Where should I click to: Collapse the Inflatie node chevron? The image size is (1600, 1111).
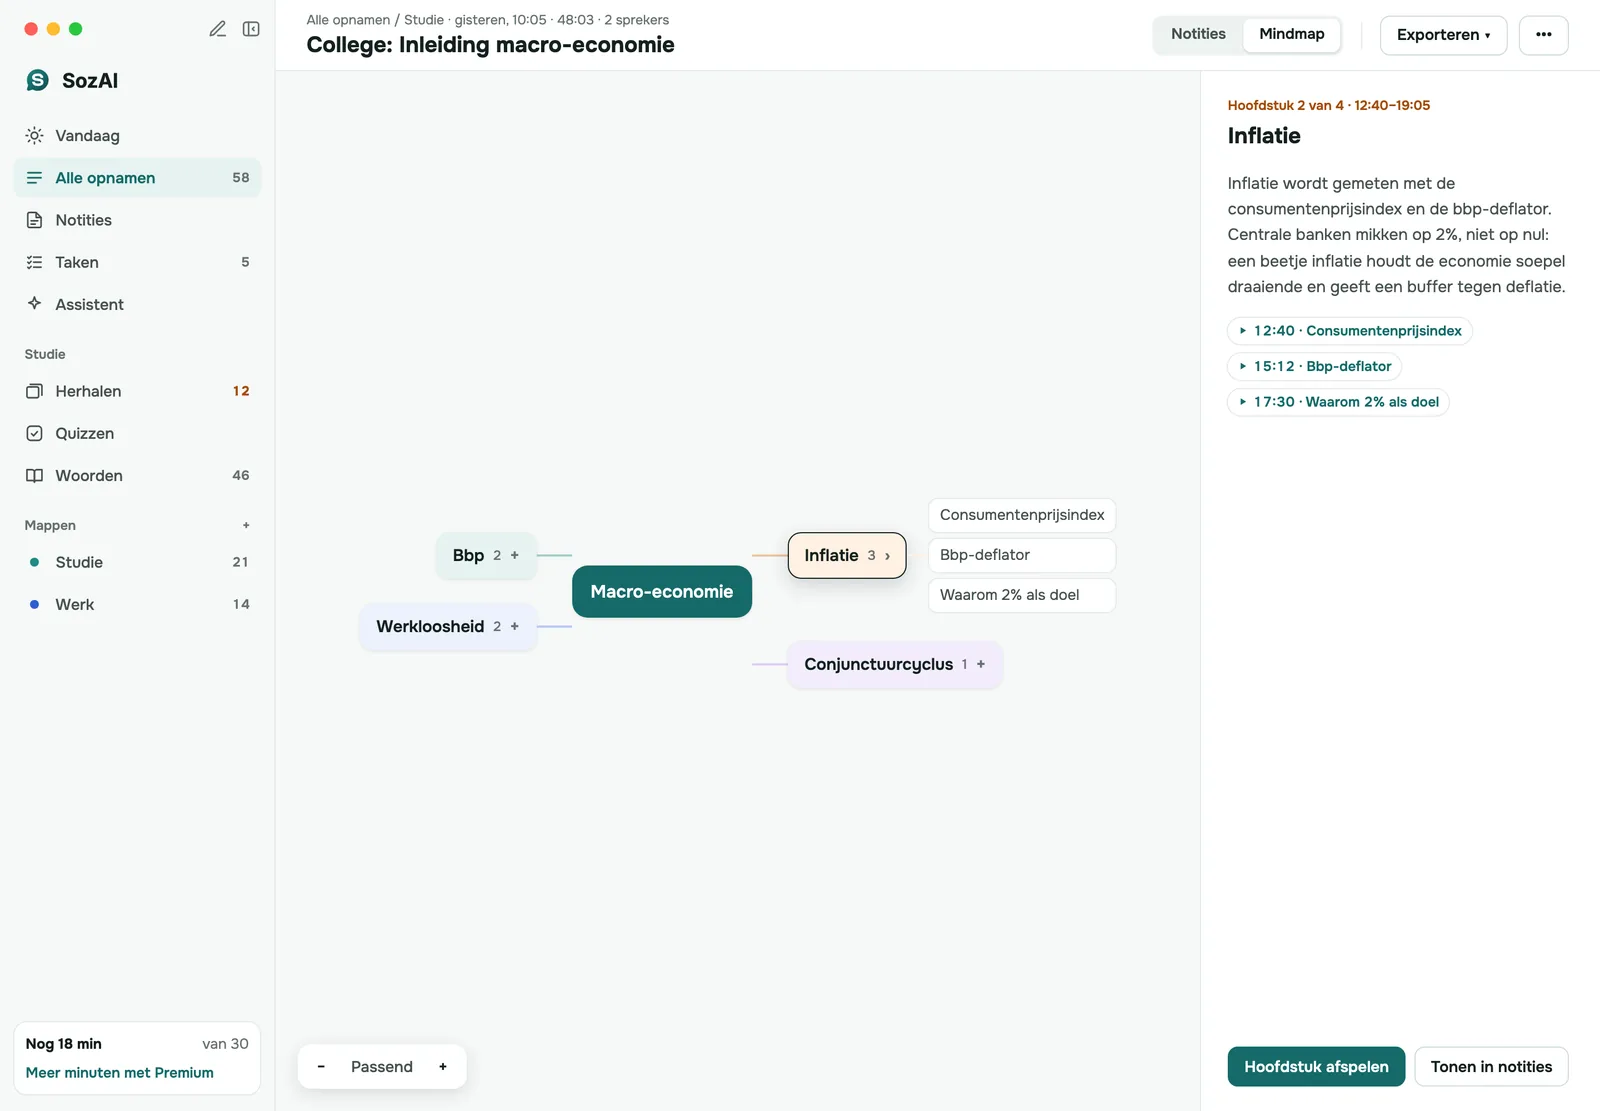[x=887, y=556]
